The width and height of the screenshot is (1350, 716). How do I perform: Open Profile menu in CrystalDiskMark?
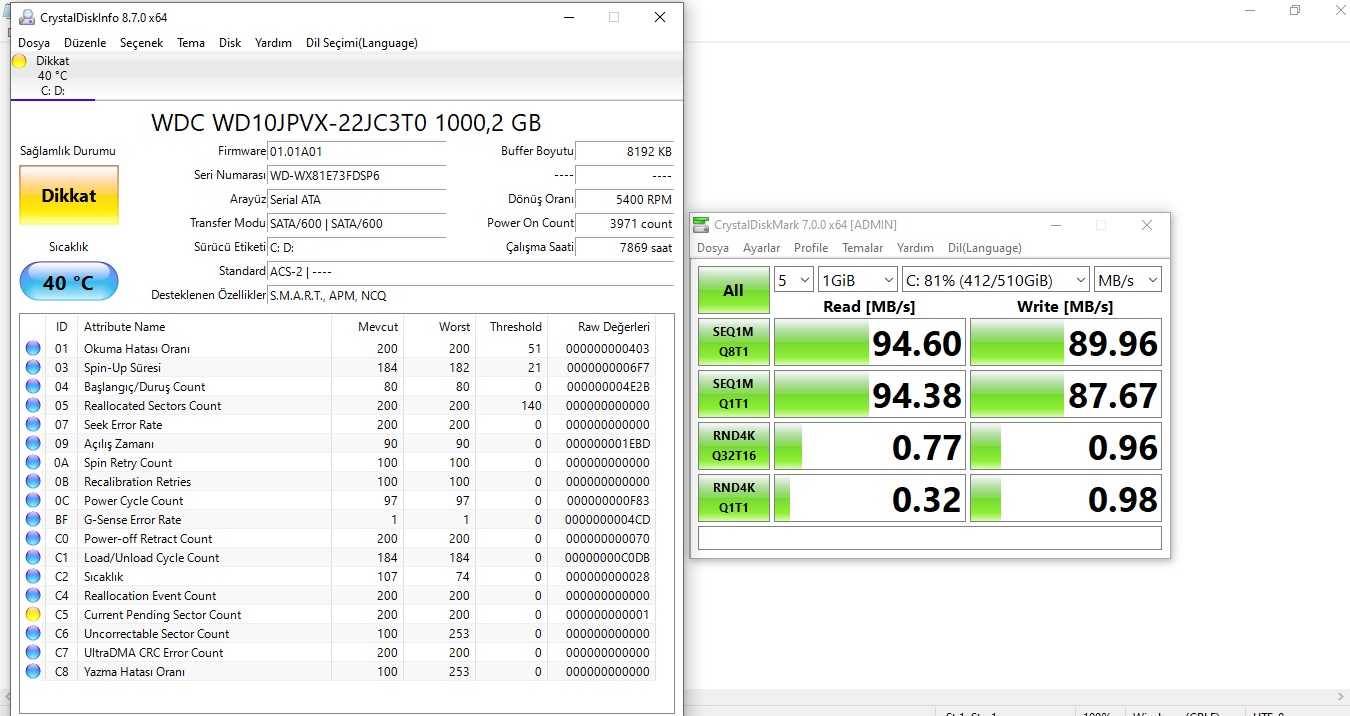(811, 248)
